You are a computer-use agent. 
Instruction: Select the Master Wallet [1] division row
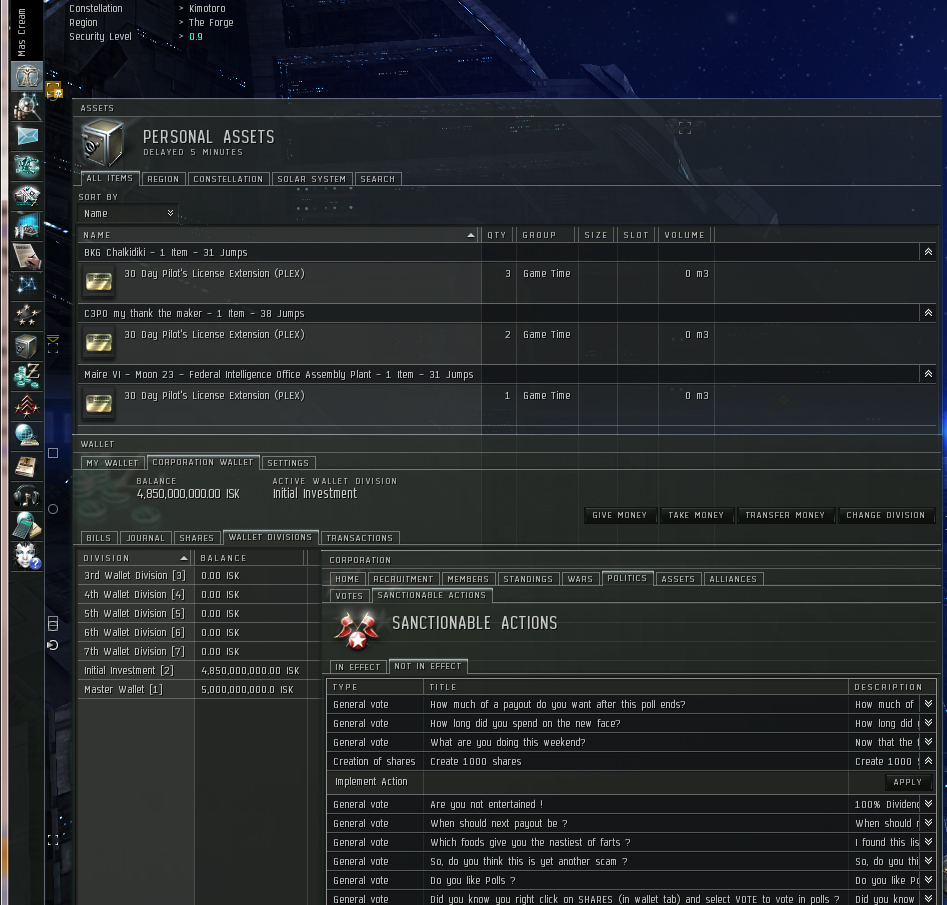tap(199, 689)
